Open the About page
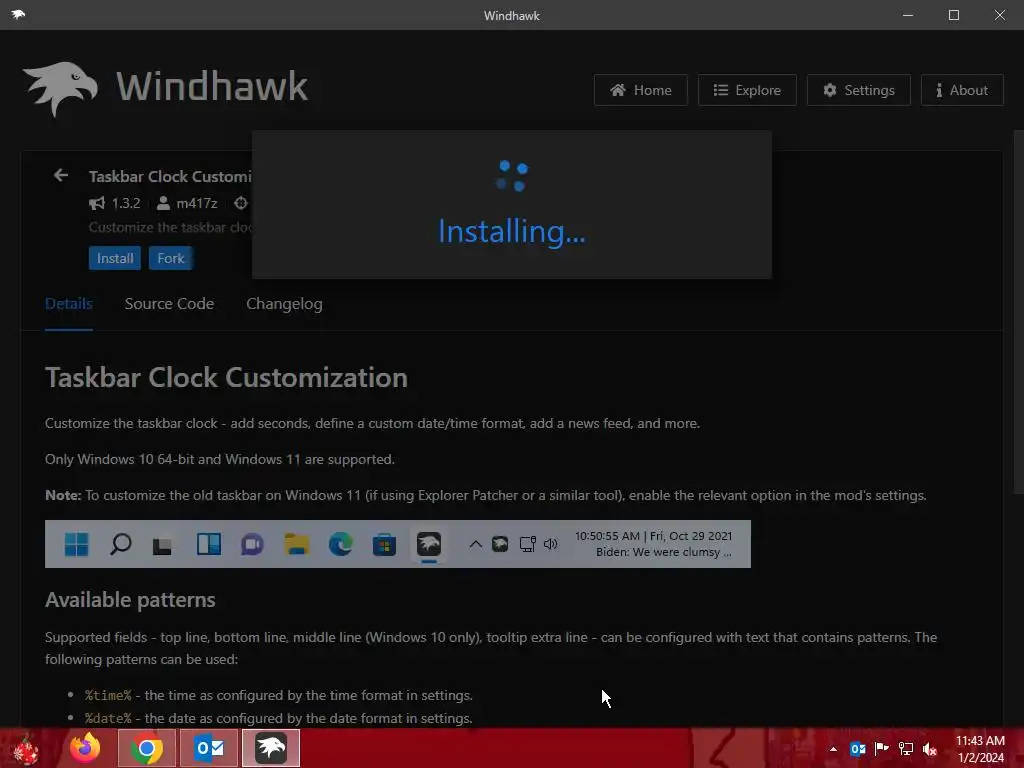 [x=962, y=90]
